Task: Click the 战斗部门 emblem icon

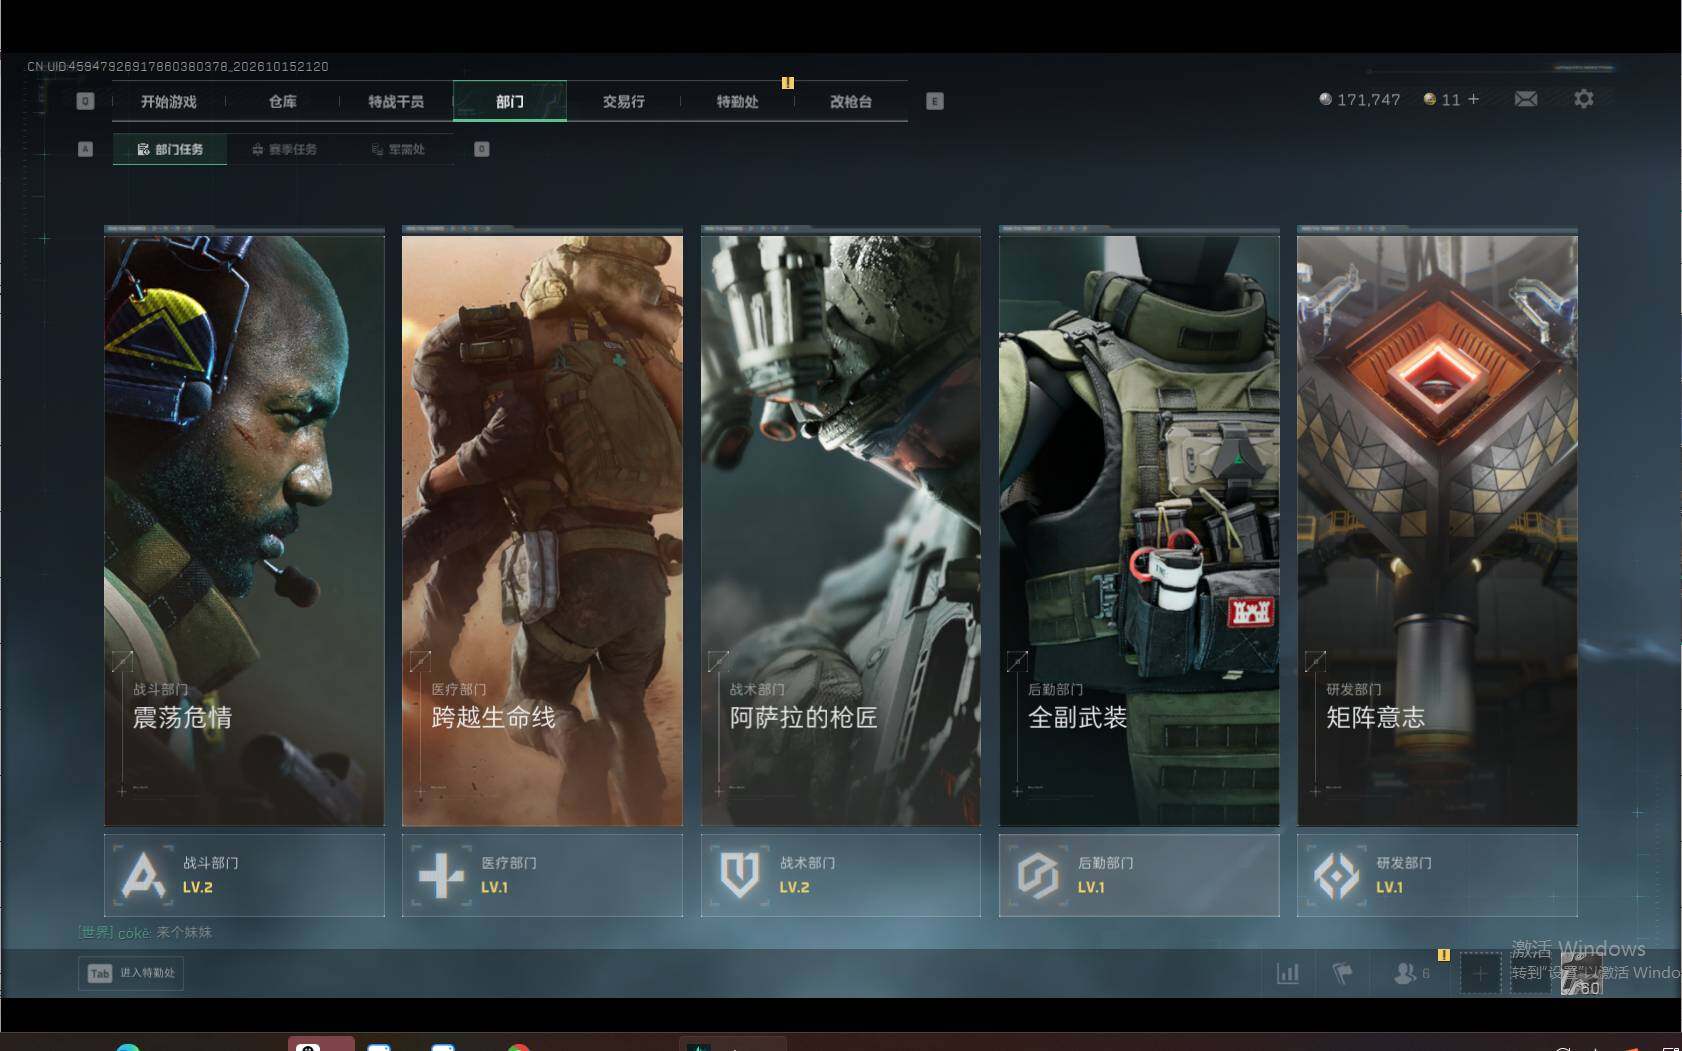Action: click(143, 875)
